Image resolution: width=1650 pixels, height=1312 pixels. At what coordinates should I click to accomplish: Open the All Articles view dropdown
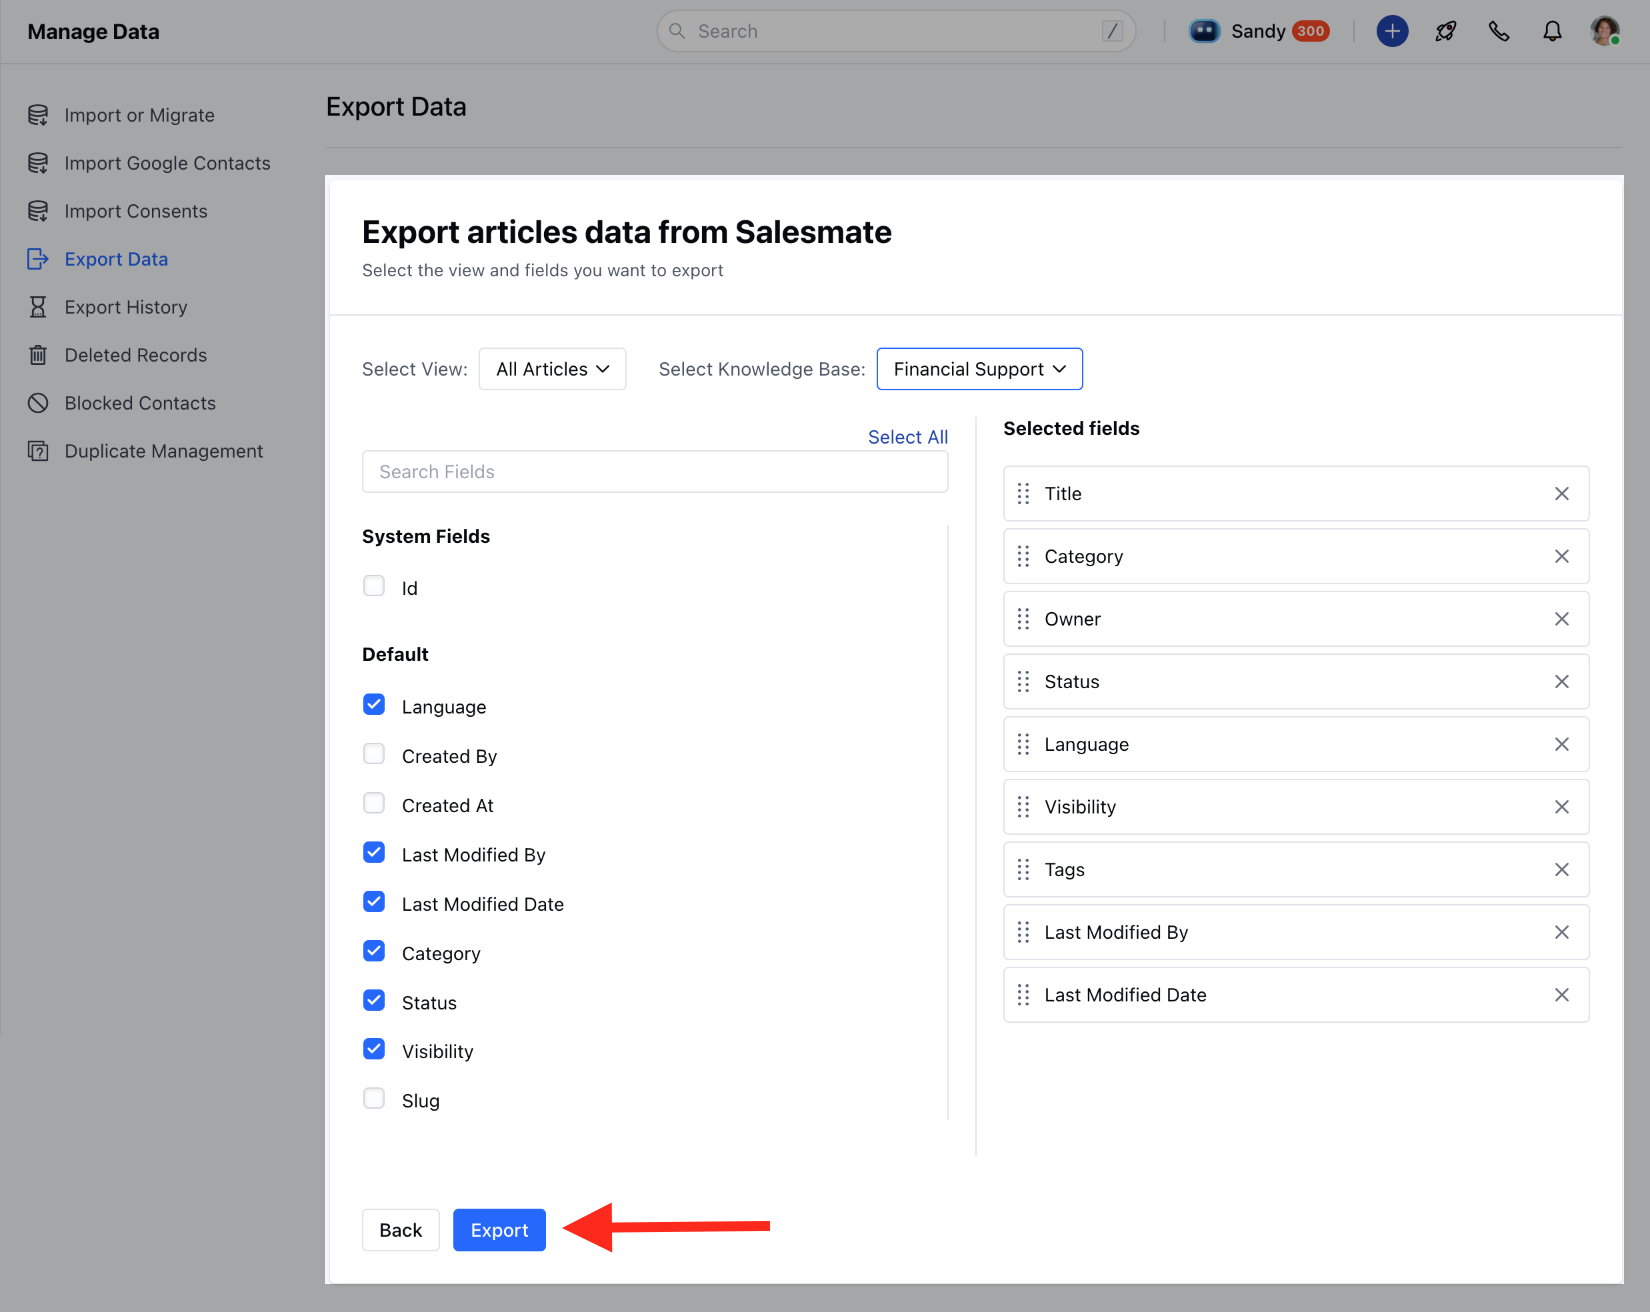pos(553,369)
